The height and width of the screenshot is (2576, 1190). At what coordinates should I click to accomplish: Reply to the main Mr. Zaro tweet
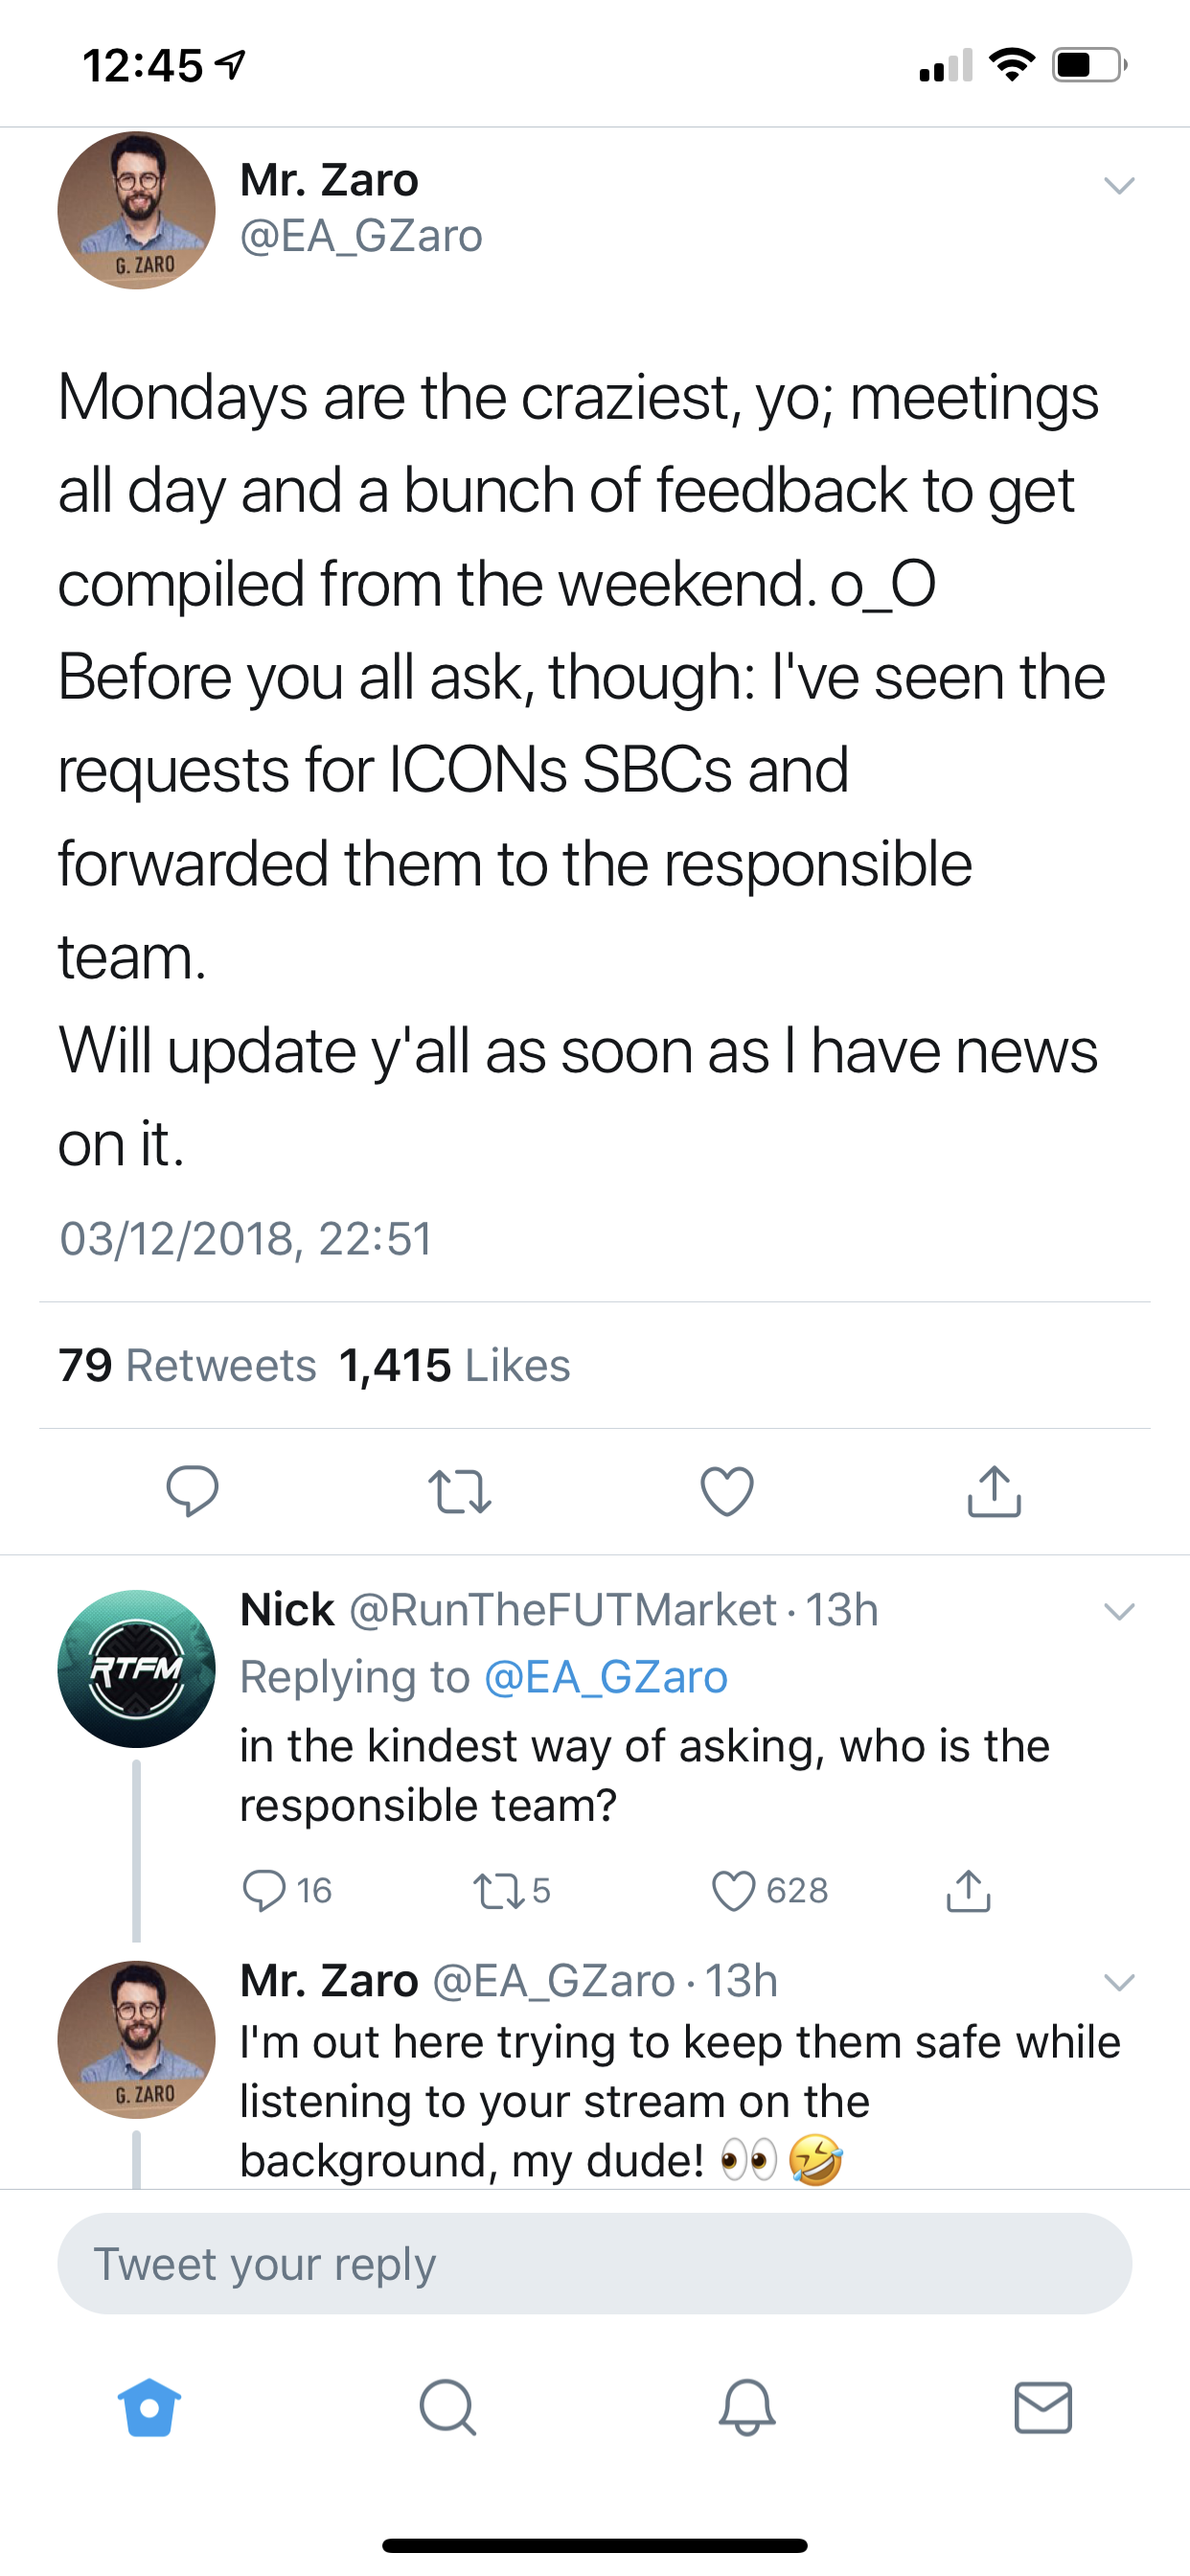192,1491
